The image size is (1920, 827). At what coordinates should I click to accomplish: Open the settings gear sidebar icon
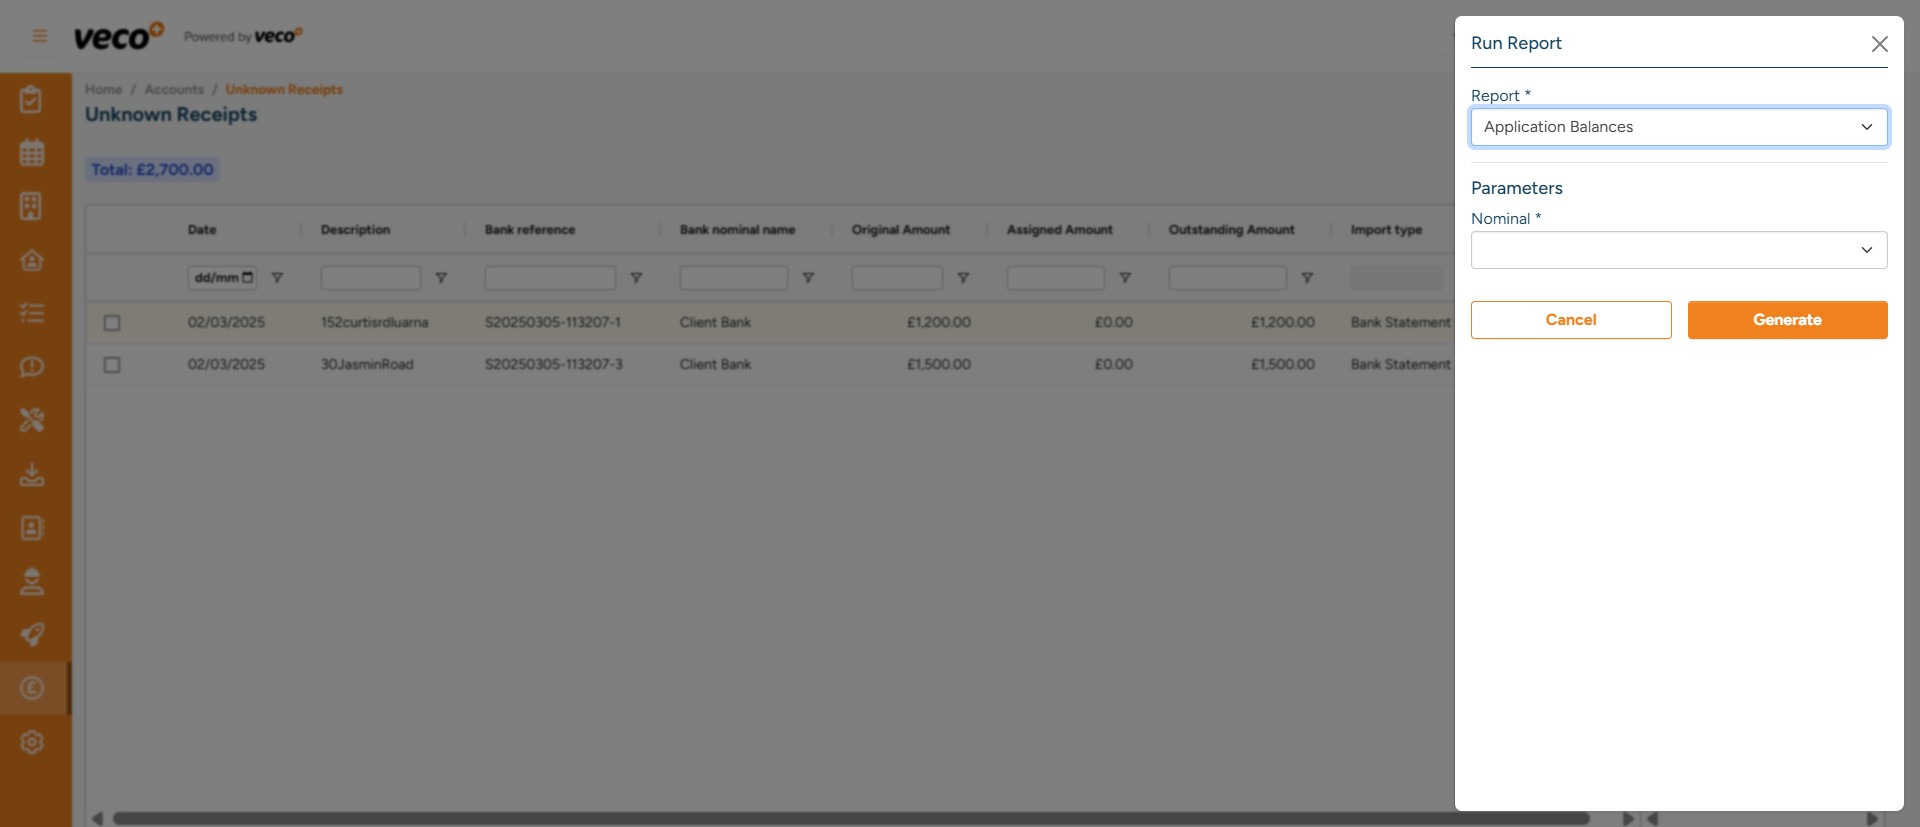pos(32,742)
